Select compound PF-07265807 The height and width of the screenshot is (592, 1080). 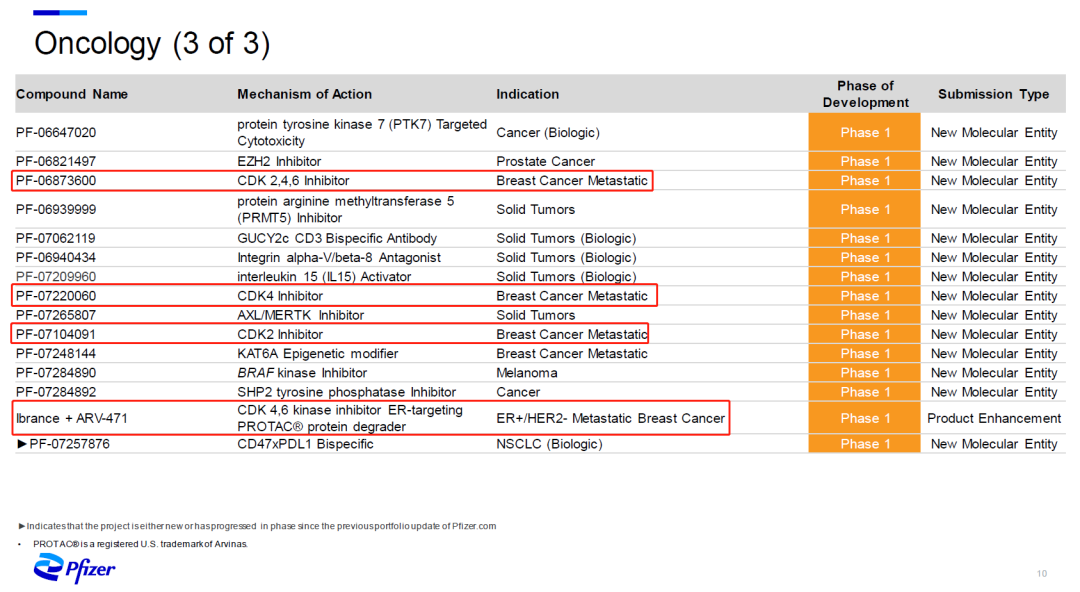56,316
